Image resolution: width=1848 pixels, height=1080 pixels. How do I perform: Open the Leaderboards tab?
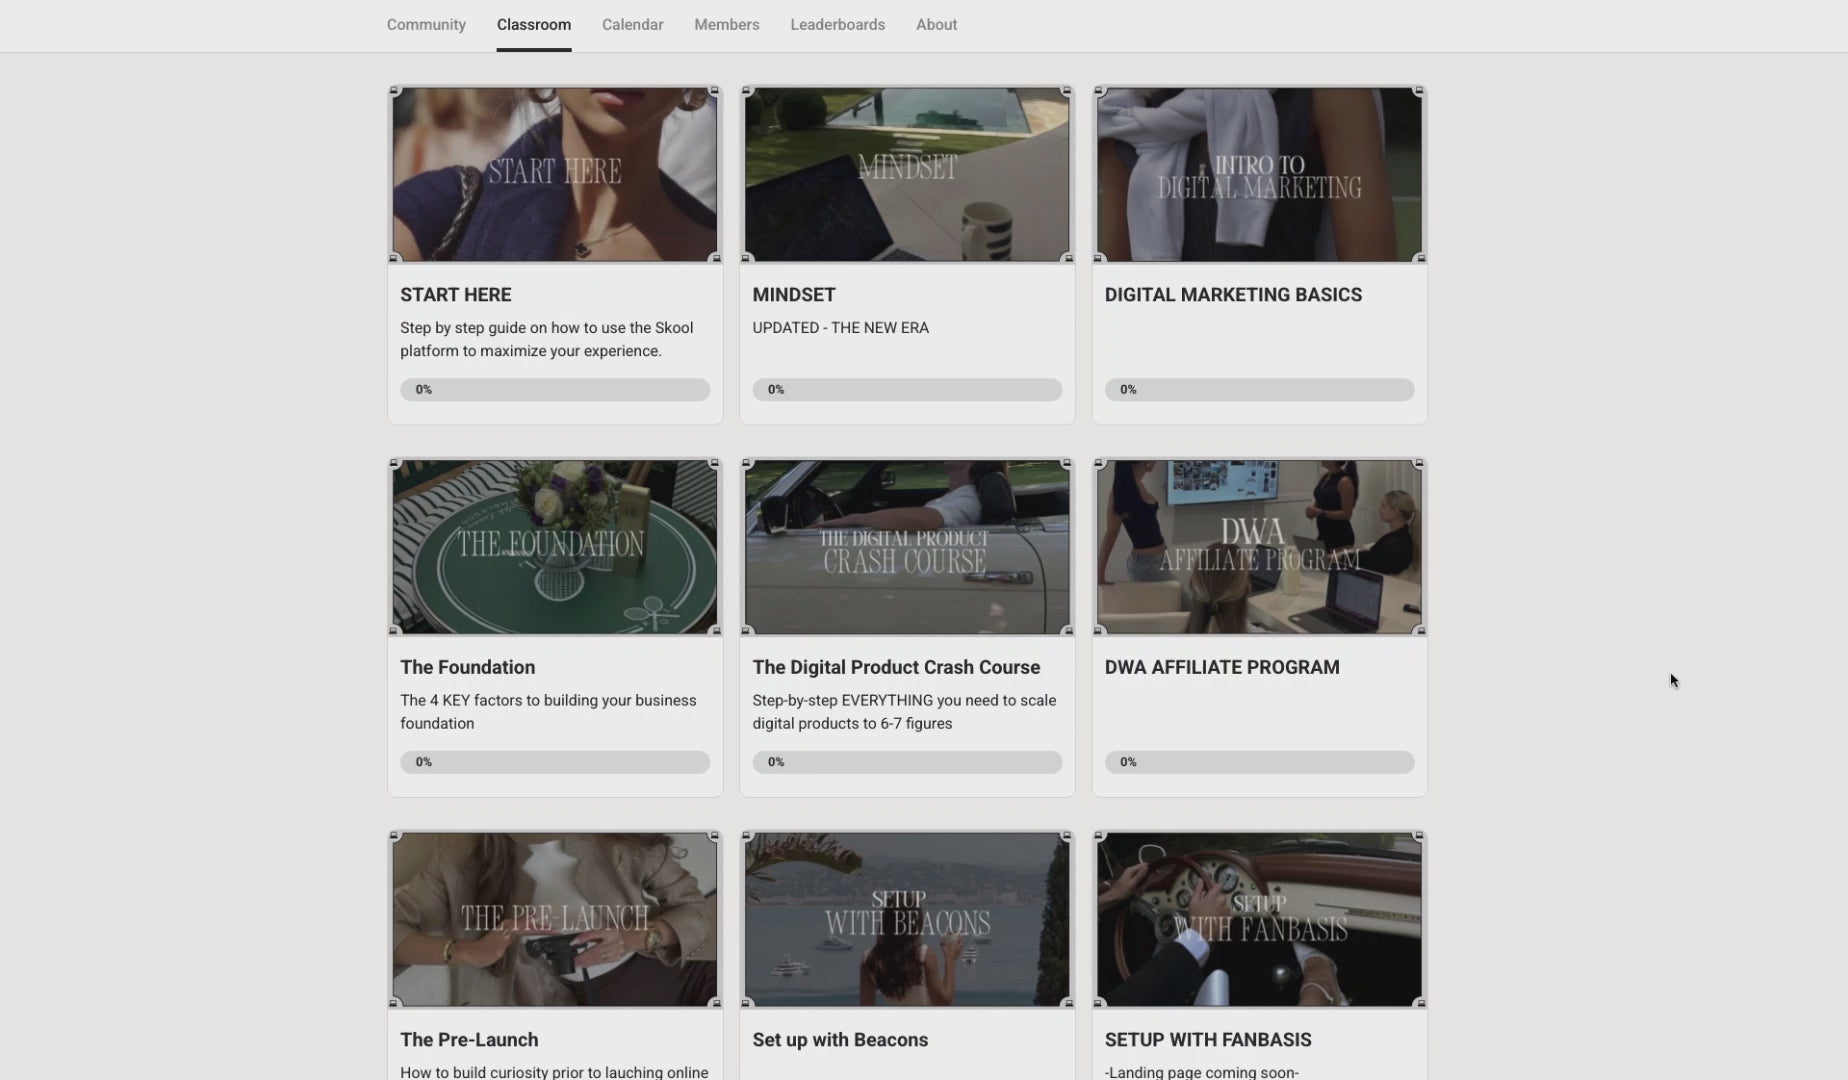coord(837,25)
